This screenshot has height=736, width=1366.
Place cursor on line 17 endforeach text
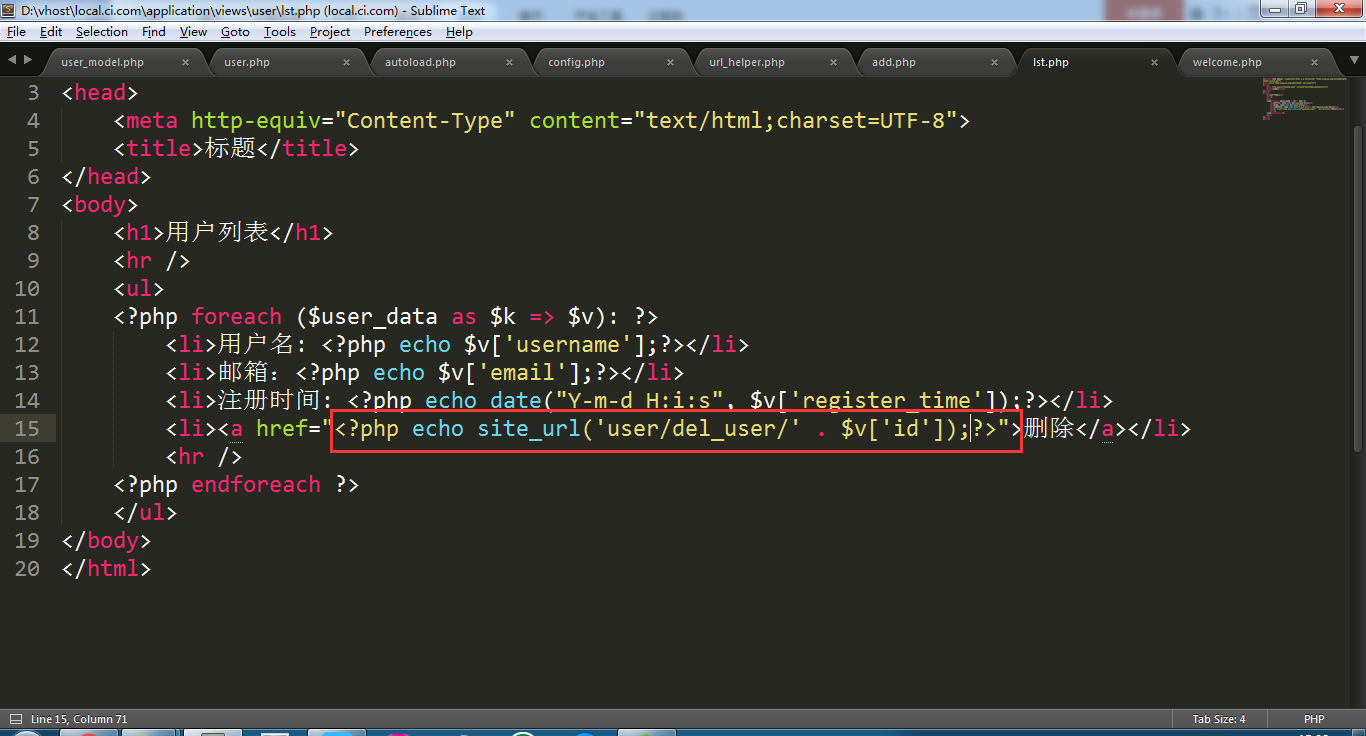[x=256, y=485]
